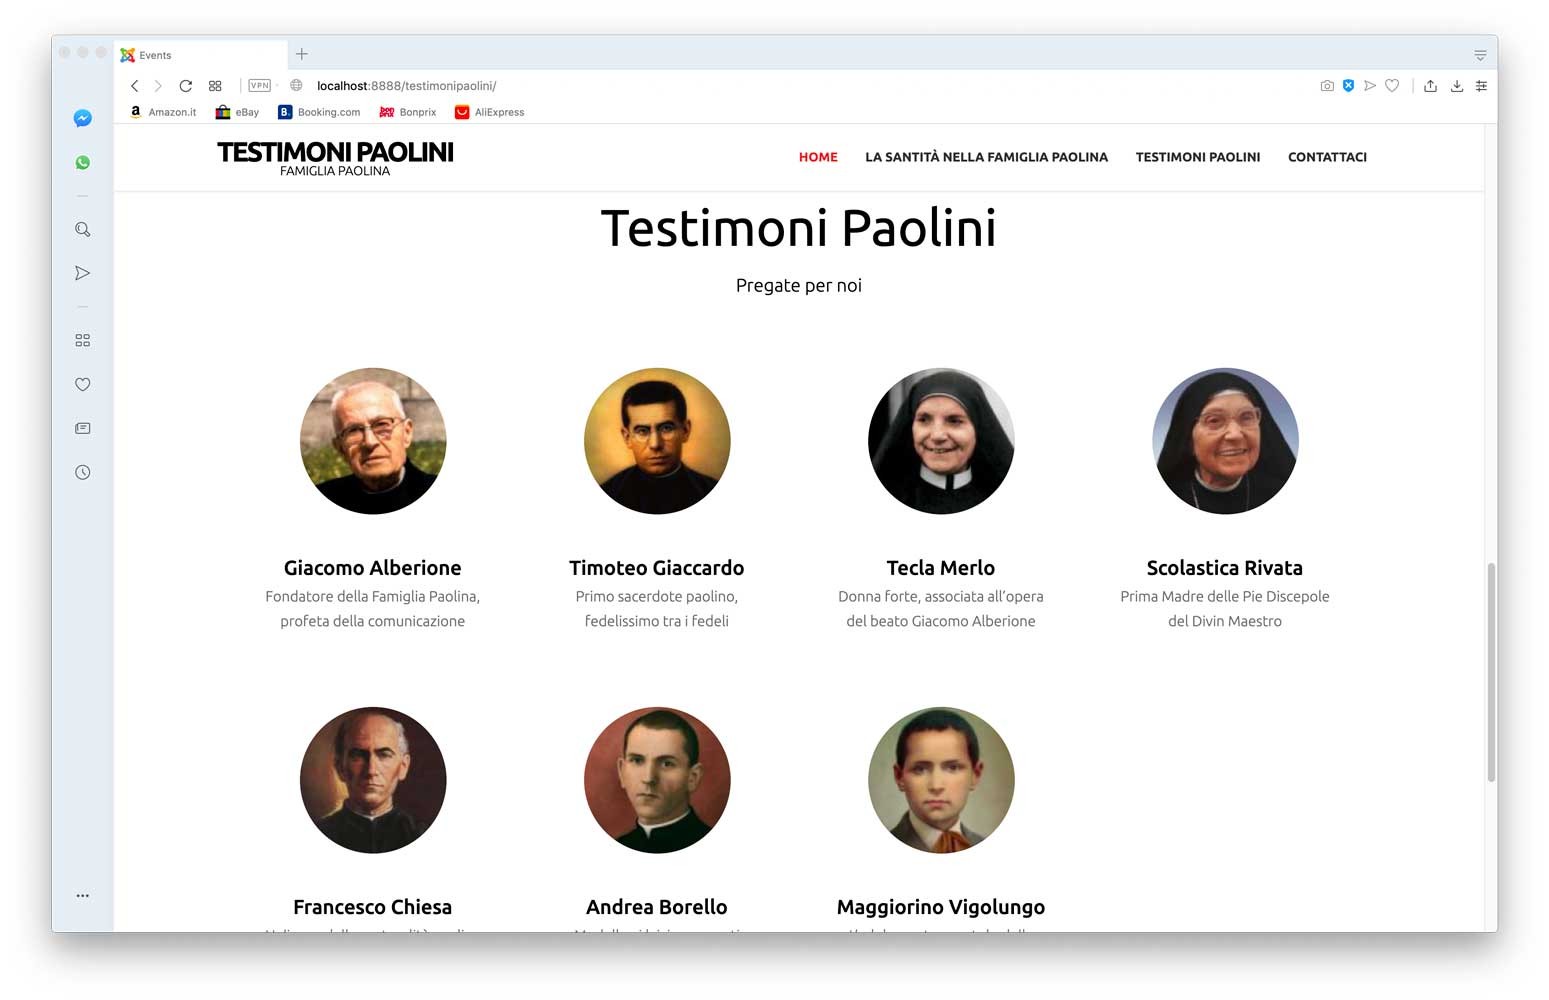Go to the HOME menu item
Screen dimensions: 1549x1000
(818, 157)
